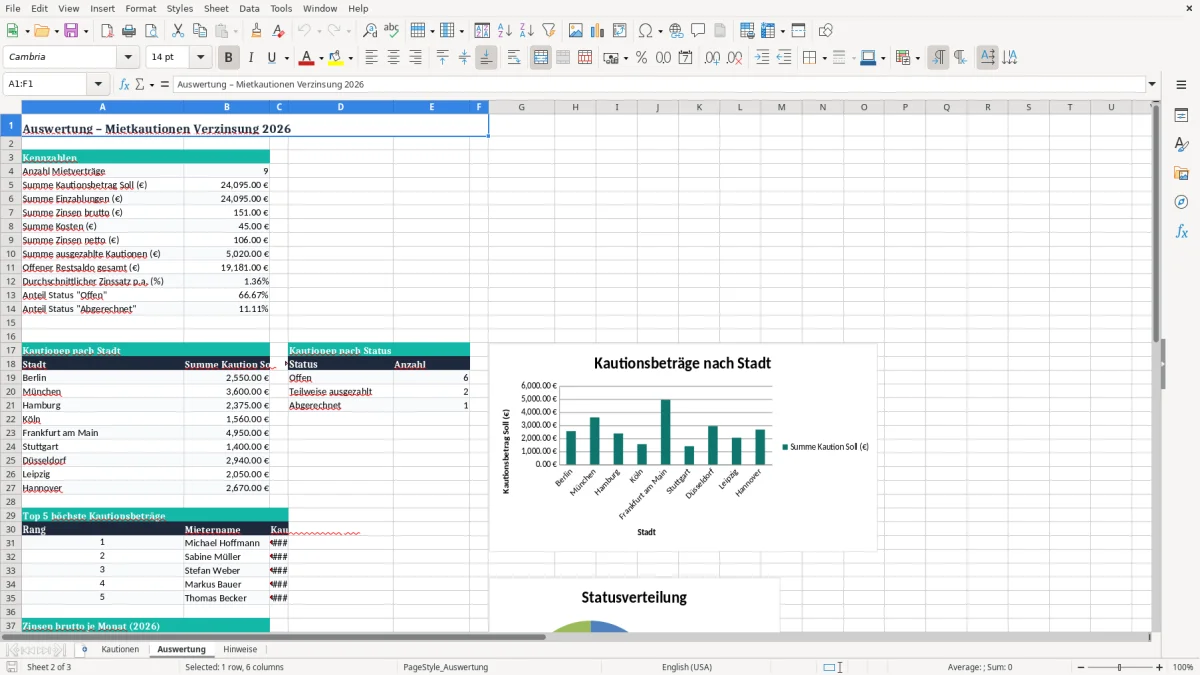1200x675 pixels.
Task: Open Borders dropdown arrow
Action: pyautogui.click(x=823, y=58)
